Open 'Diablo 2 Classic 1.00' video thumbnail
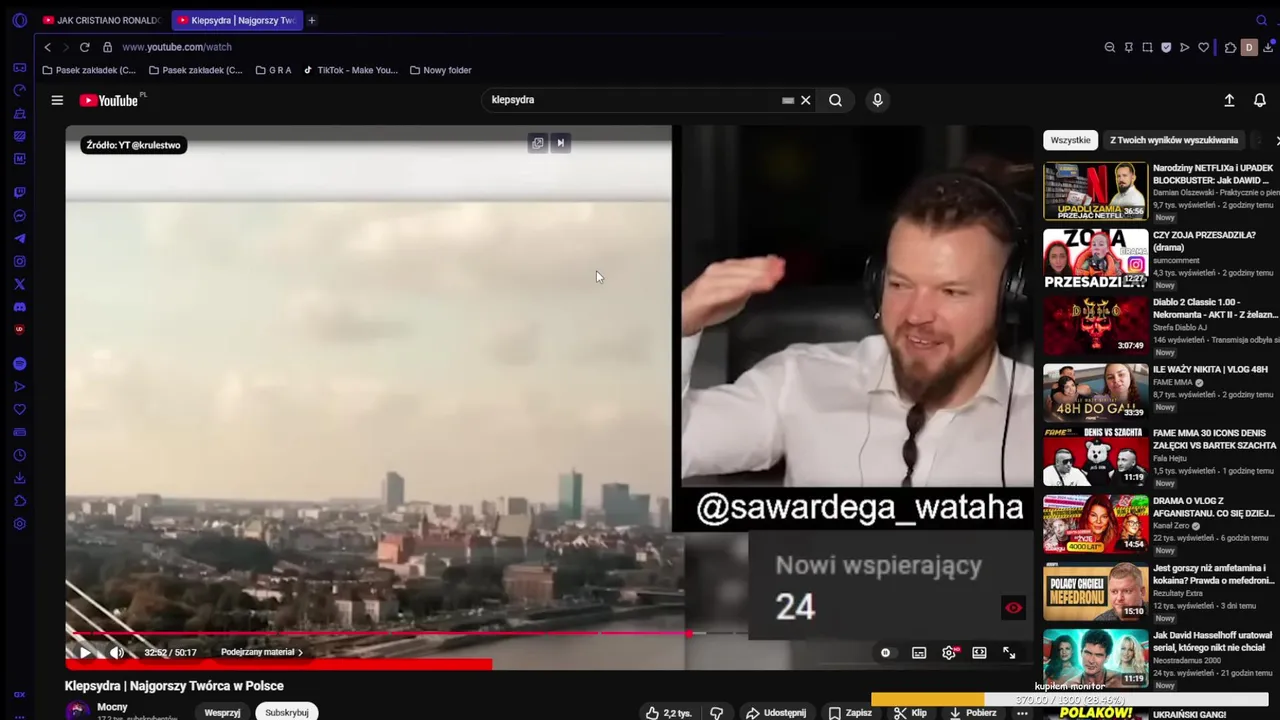Image resolution: width=1280 pixels, height=720 pixels. pyautogui.click(x=1095, y=324)
